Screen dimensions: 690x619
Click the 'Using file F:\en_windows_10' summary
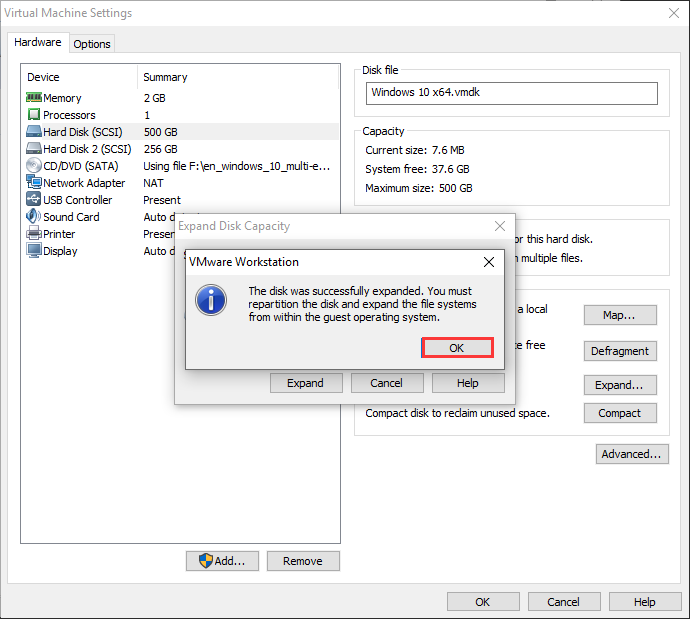[237, 166]
